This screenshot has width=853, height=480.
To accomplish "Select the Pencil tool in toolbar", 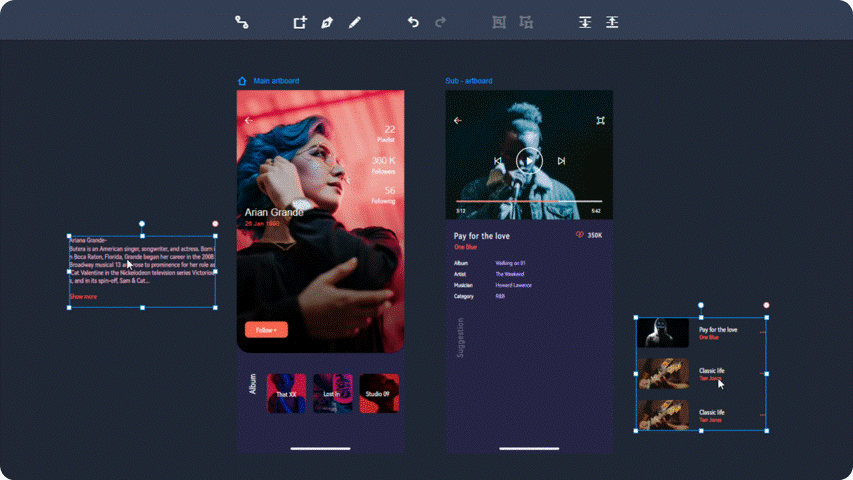I will (355, 22).
